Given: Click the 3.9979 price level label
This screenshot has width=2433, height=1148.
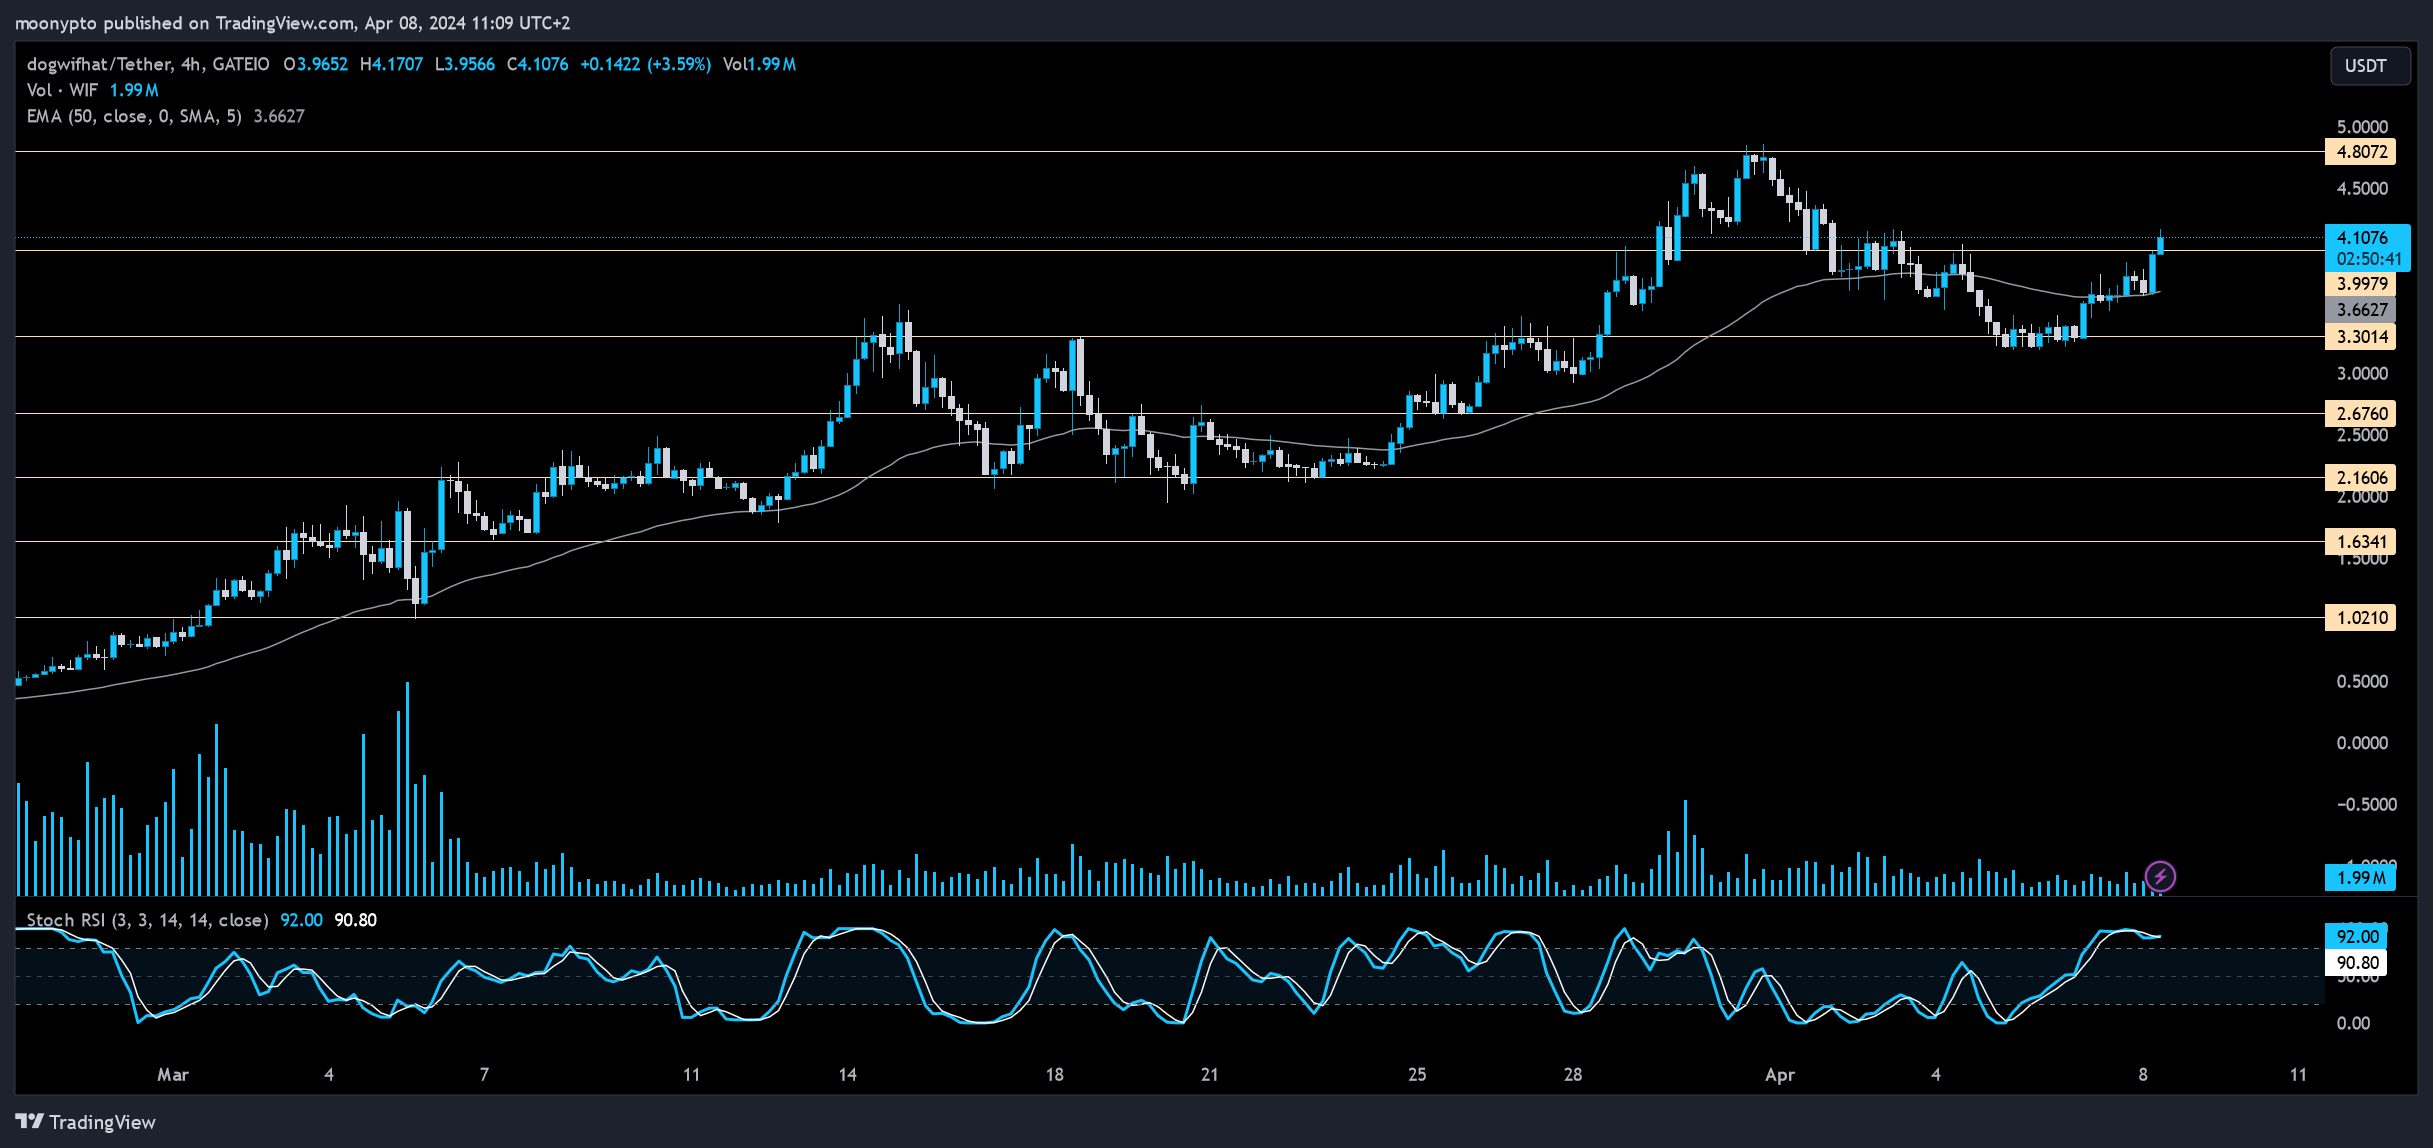Looking at the screenshot, I should 2361,284.
